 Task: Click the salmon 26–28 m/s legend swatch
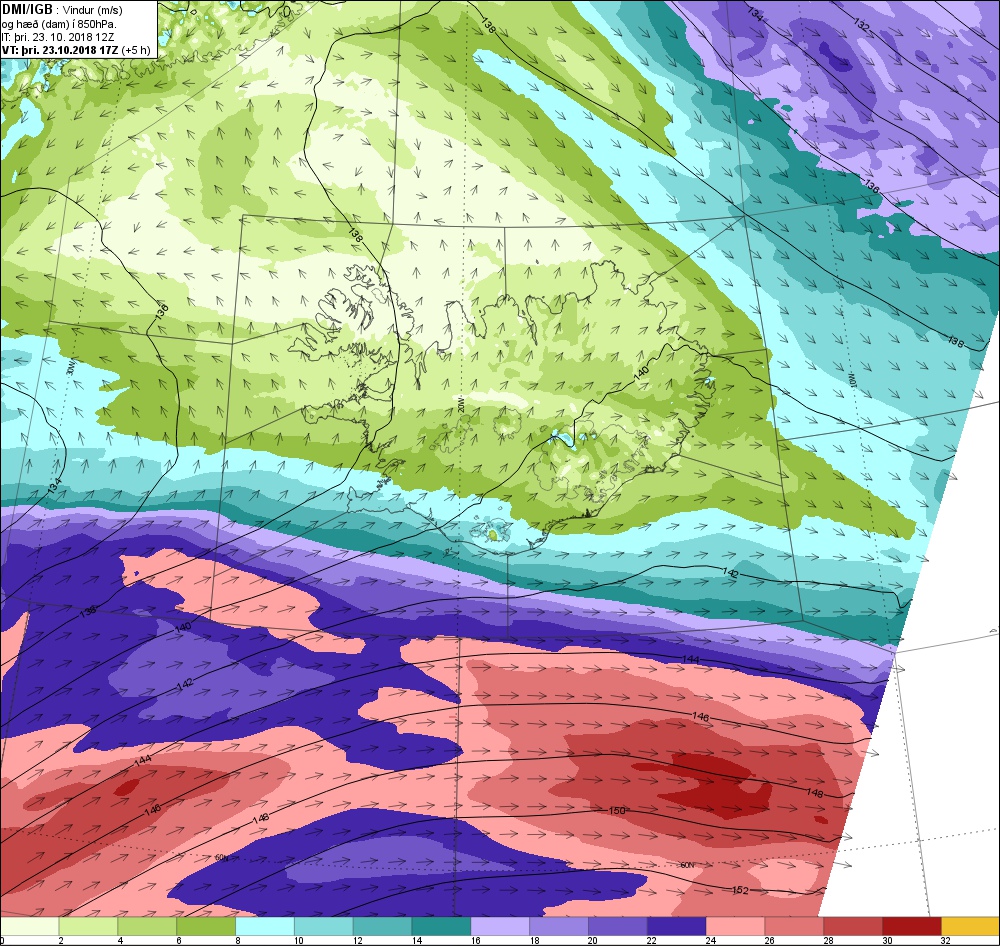pos(794,926)
